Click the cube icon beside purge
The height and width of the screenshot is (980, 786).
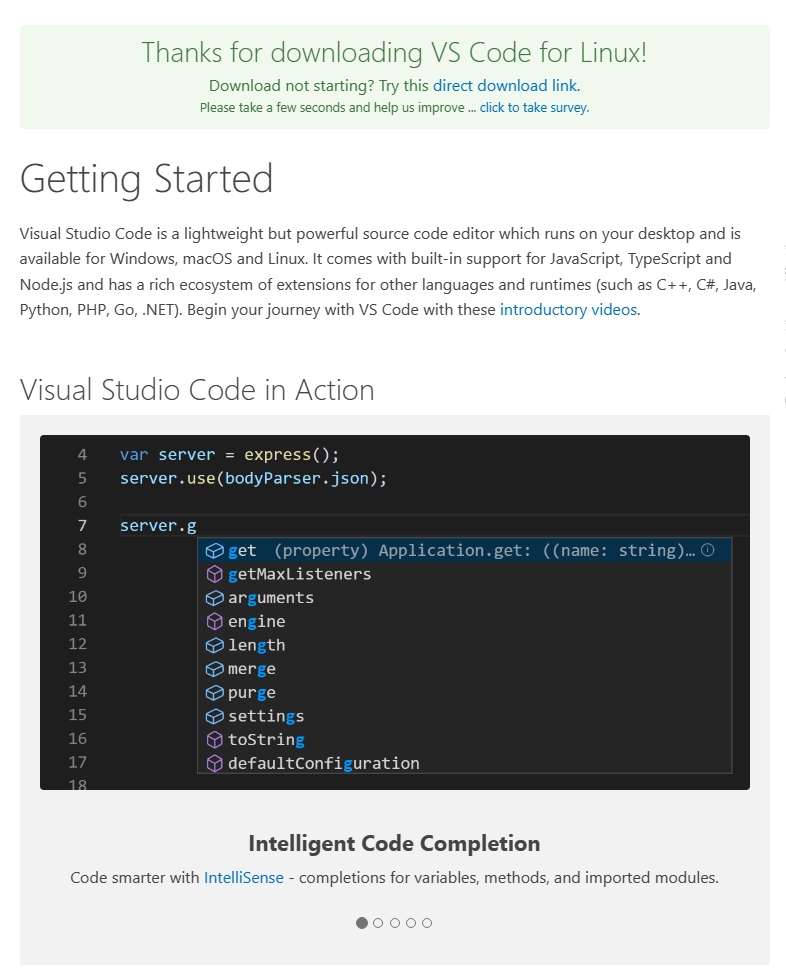(214, 693)
